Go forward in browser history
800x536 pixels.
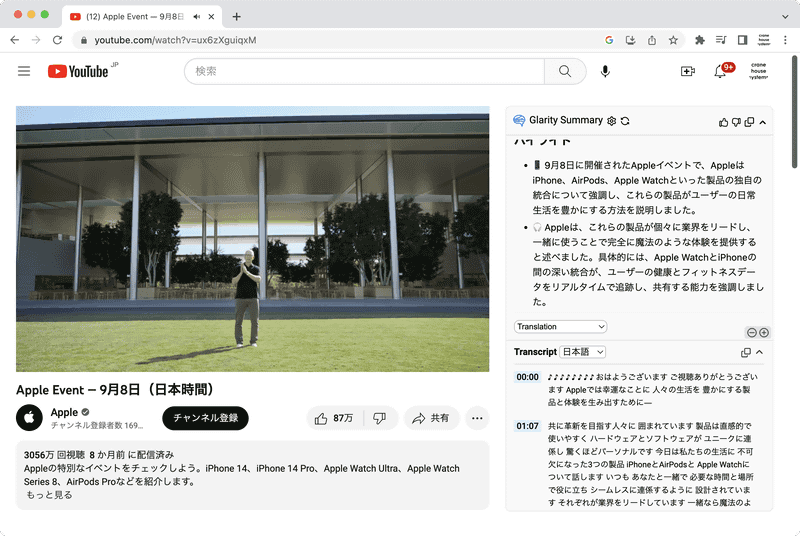36,40
